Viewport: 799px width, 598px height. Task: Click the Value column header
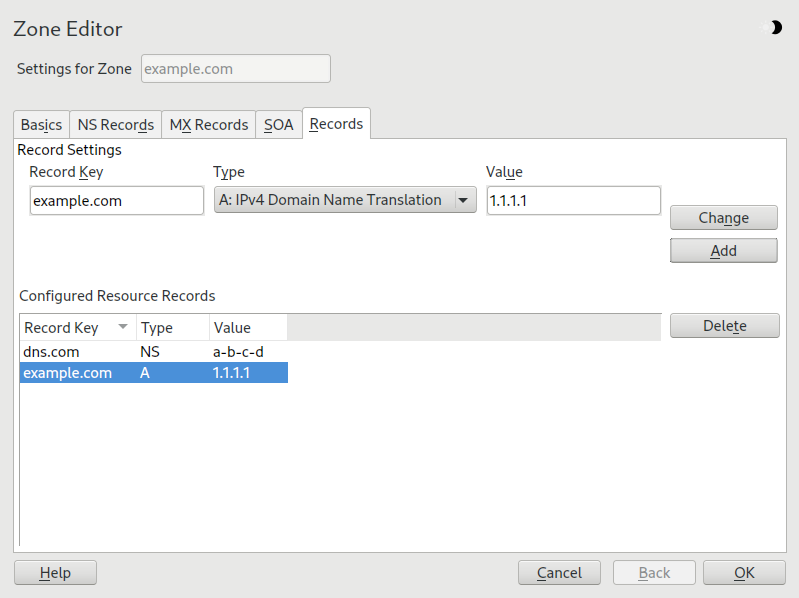[232, 327]
